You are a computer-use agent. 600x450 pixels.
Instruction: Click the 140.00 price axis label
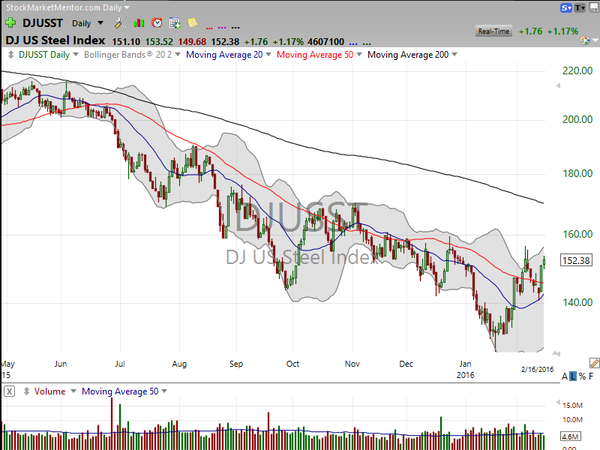pyautogui.click(x=577, y=302)
